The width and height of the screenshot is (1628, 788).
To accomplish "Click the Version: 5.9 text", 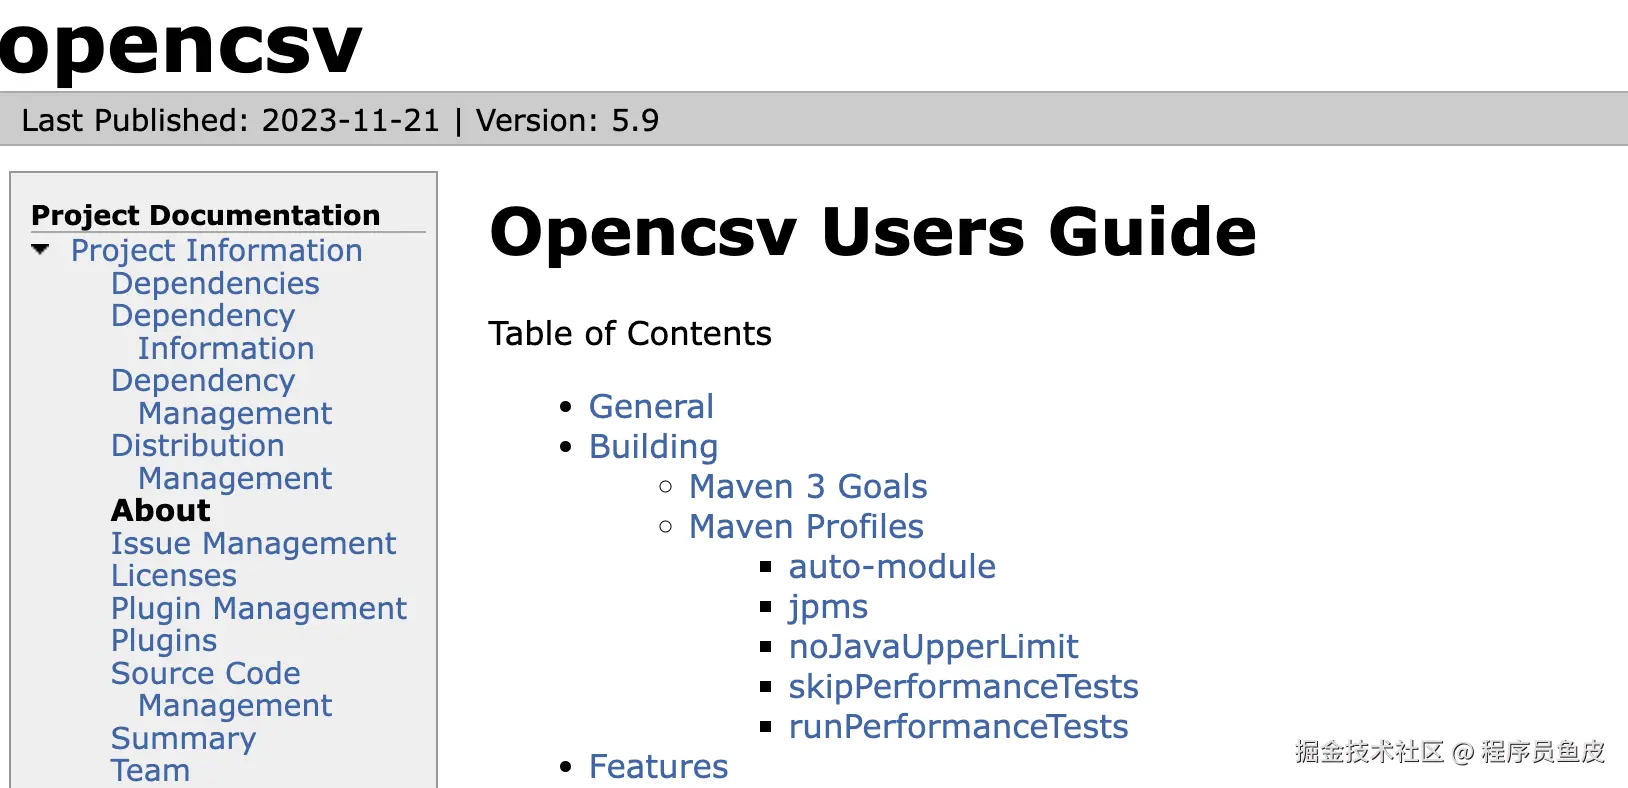I will click(567, 120).
